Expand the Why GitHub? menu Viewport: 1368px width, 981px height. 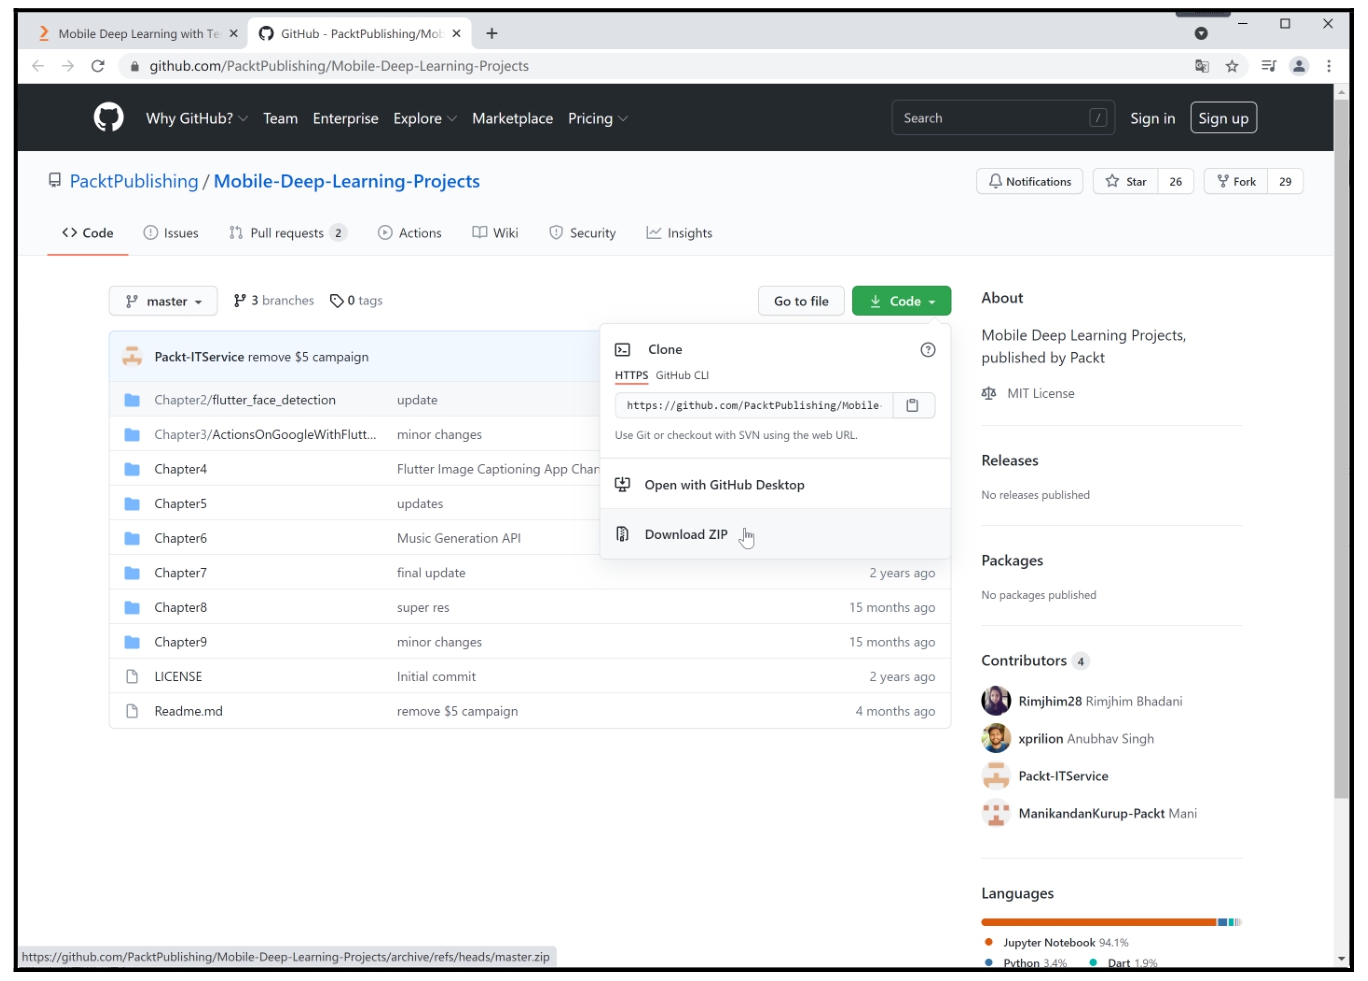point(196,118)
